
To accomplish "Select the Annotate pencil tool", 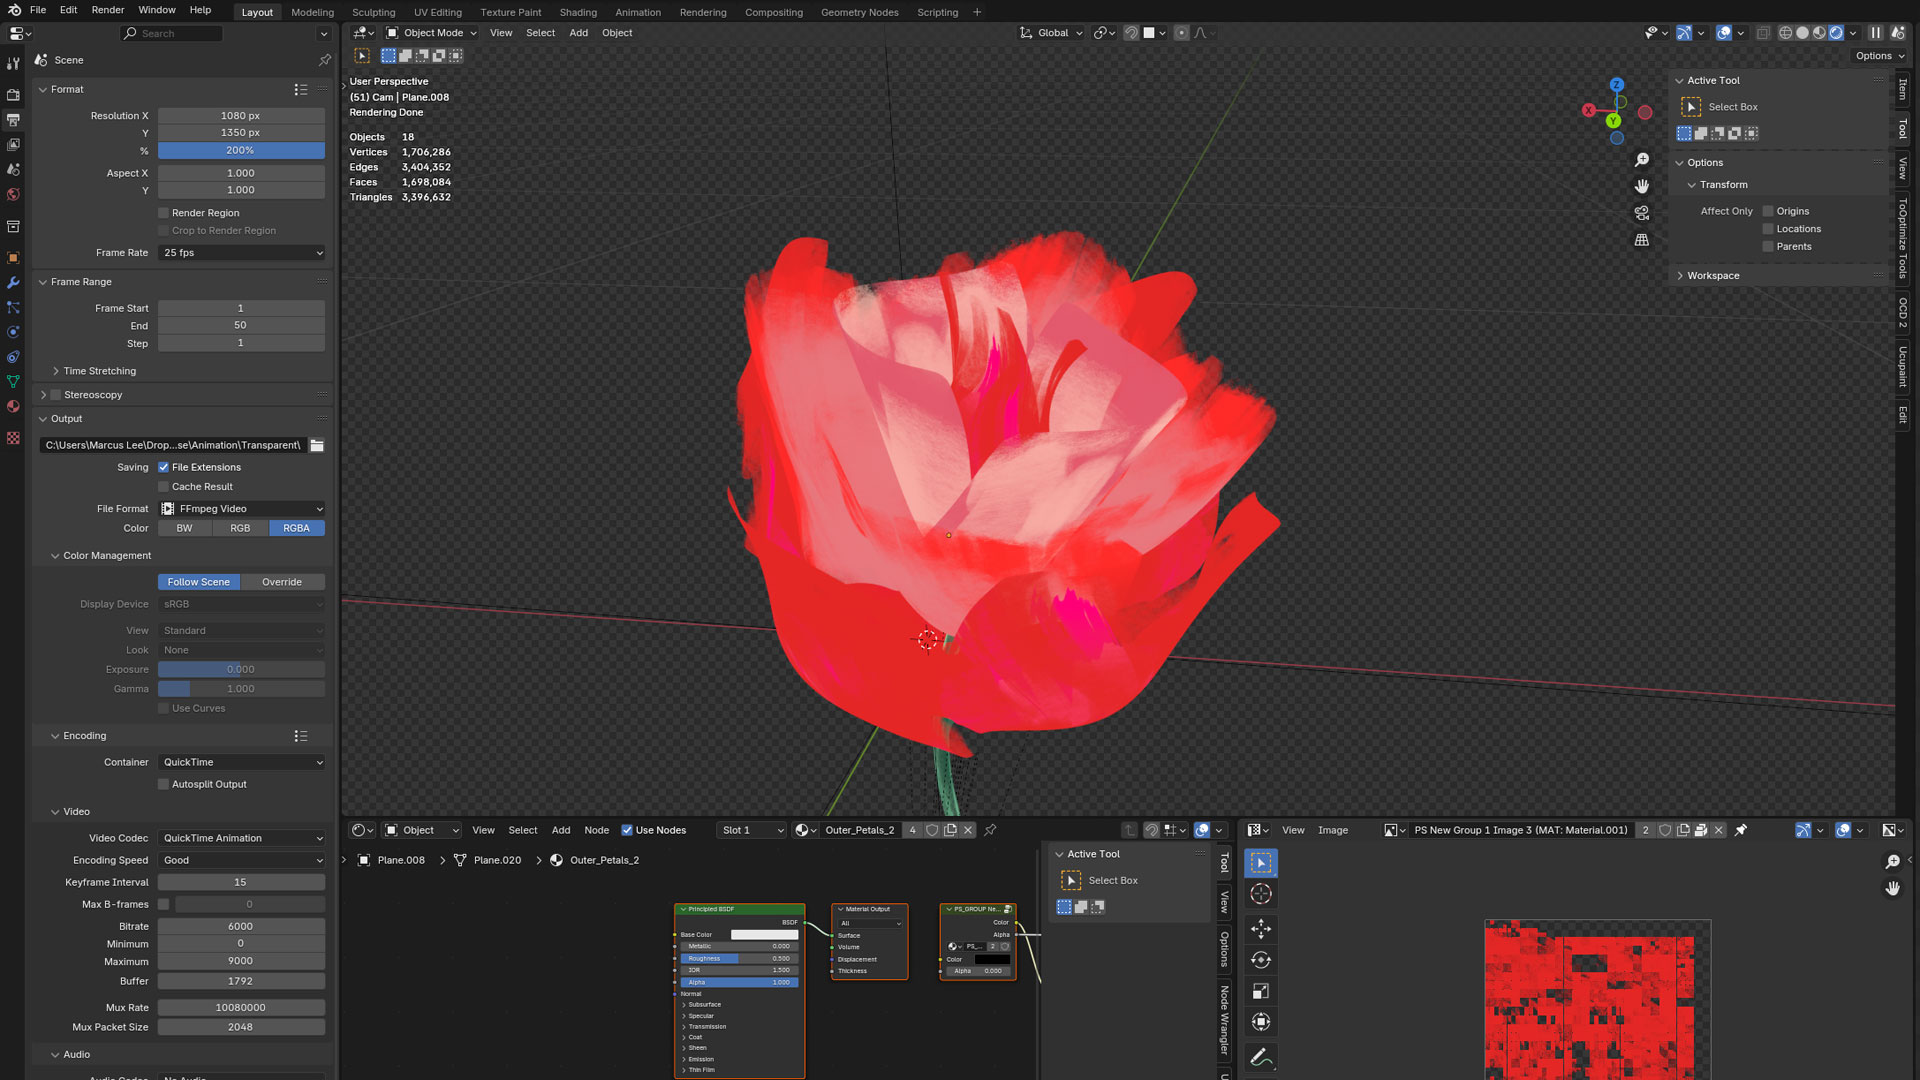I will tap(1260, 1057).
